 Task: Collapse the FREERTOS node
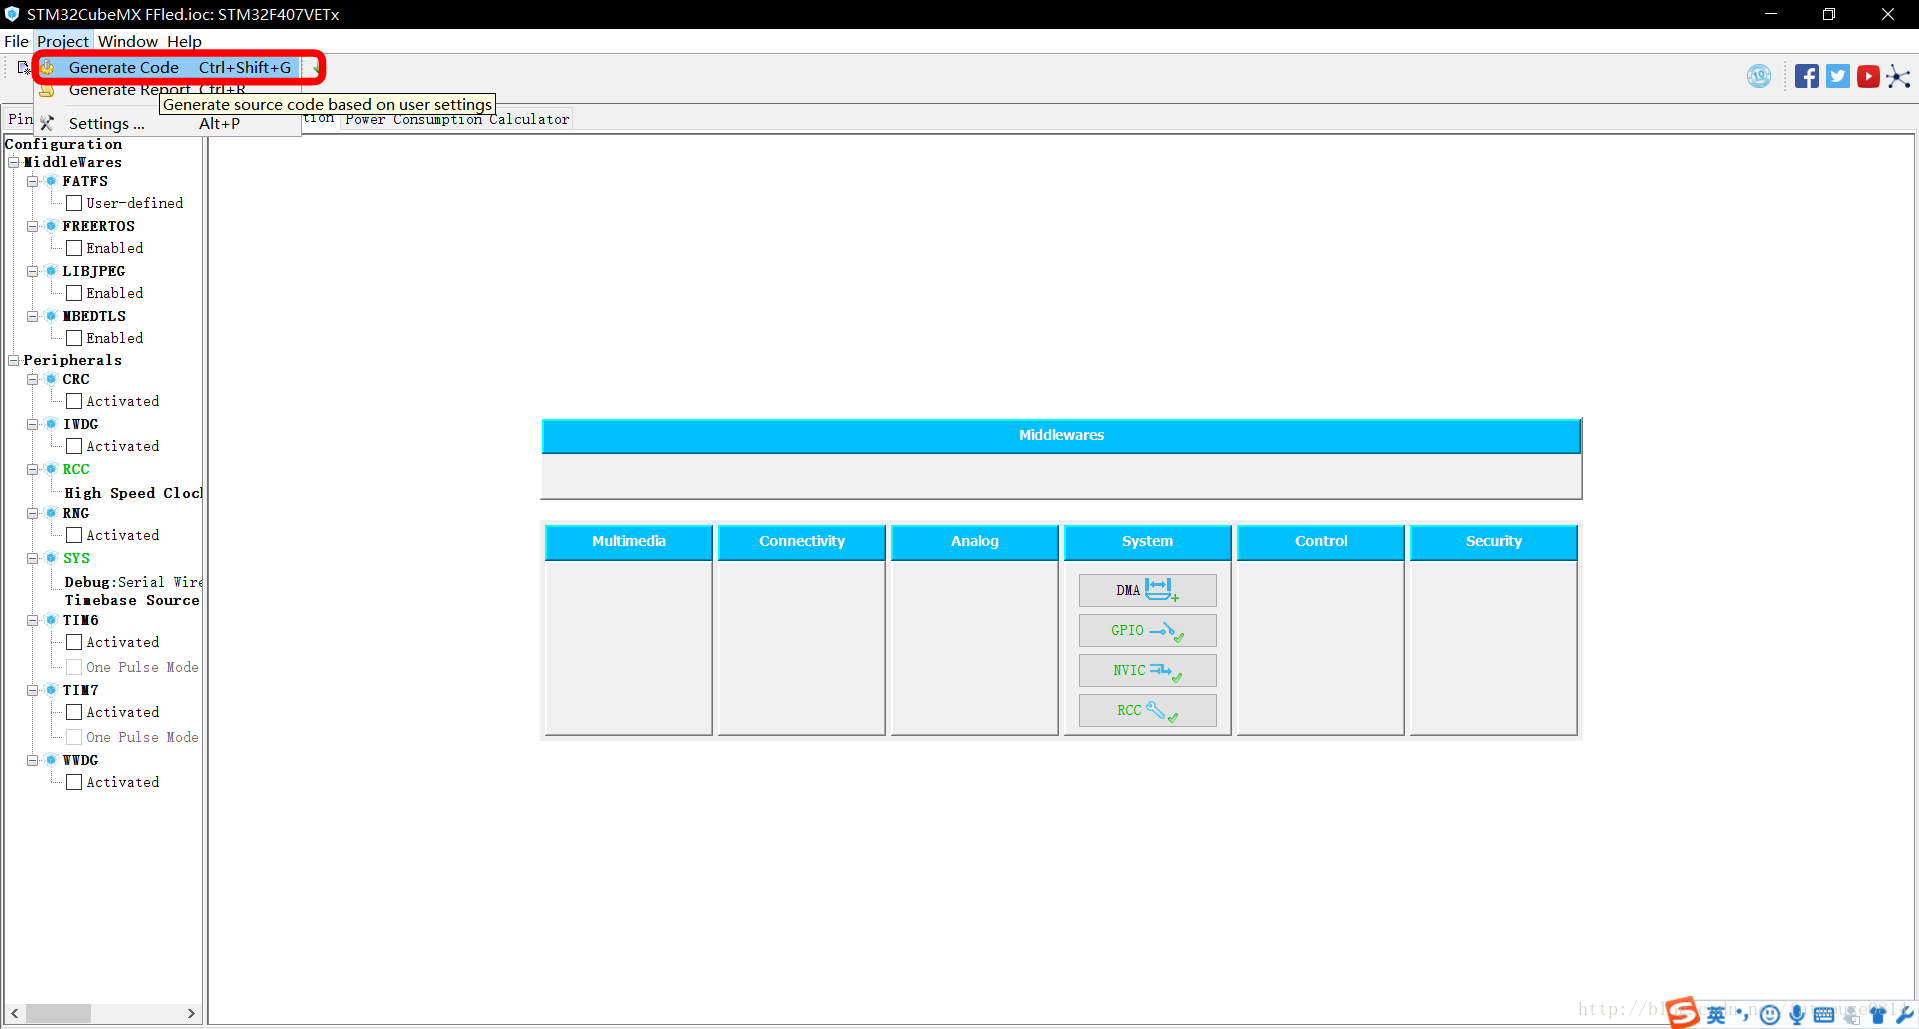[33, 226]
